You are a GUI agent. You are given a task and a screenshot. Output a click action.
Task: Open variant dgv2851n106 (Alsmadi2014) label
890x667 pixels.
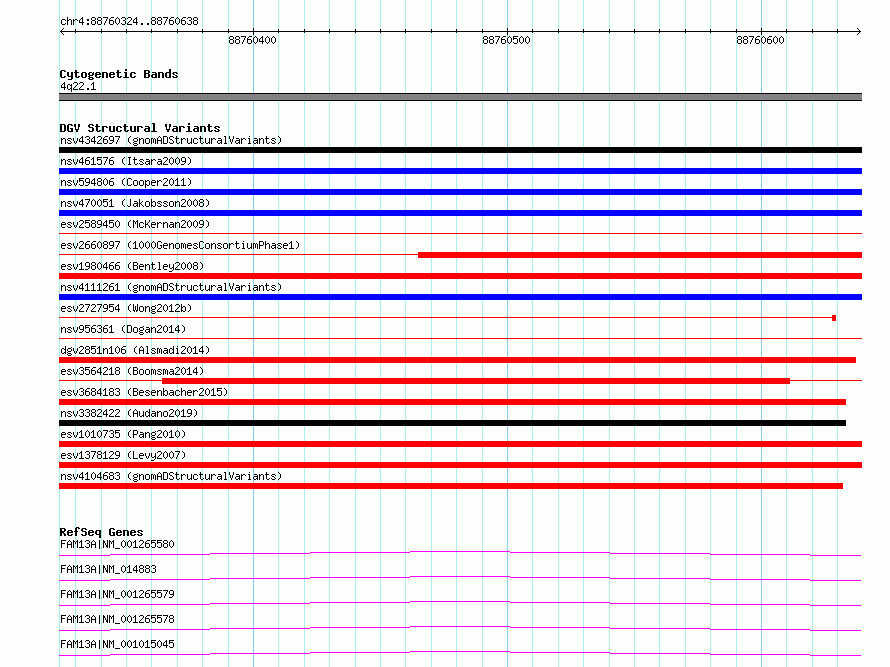(135, 350)
